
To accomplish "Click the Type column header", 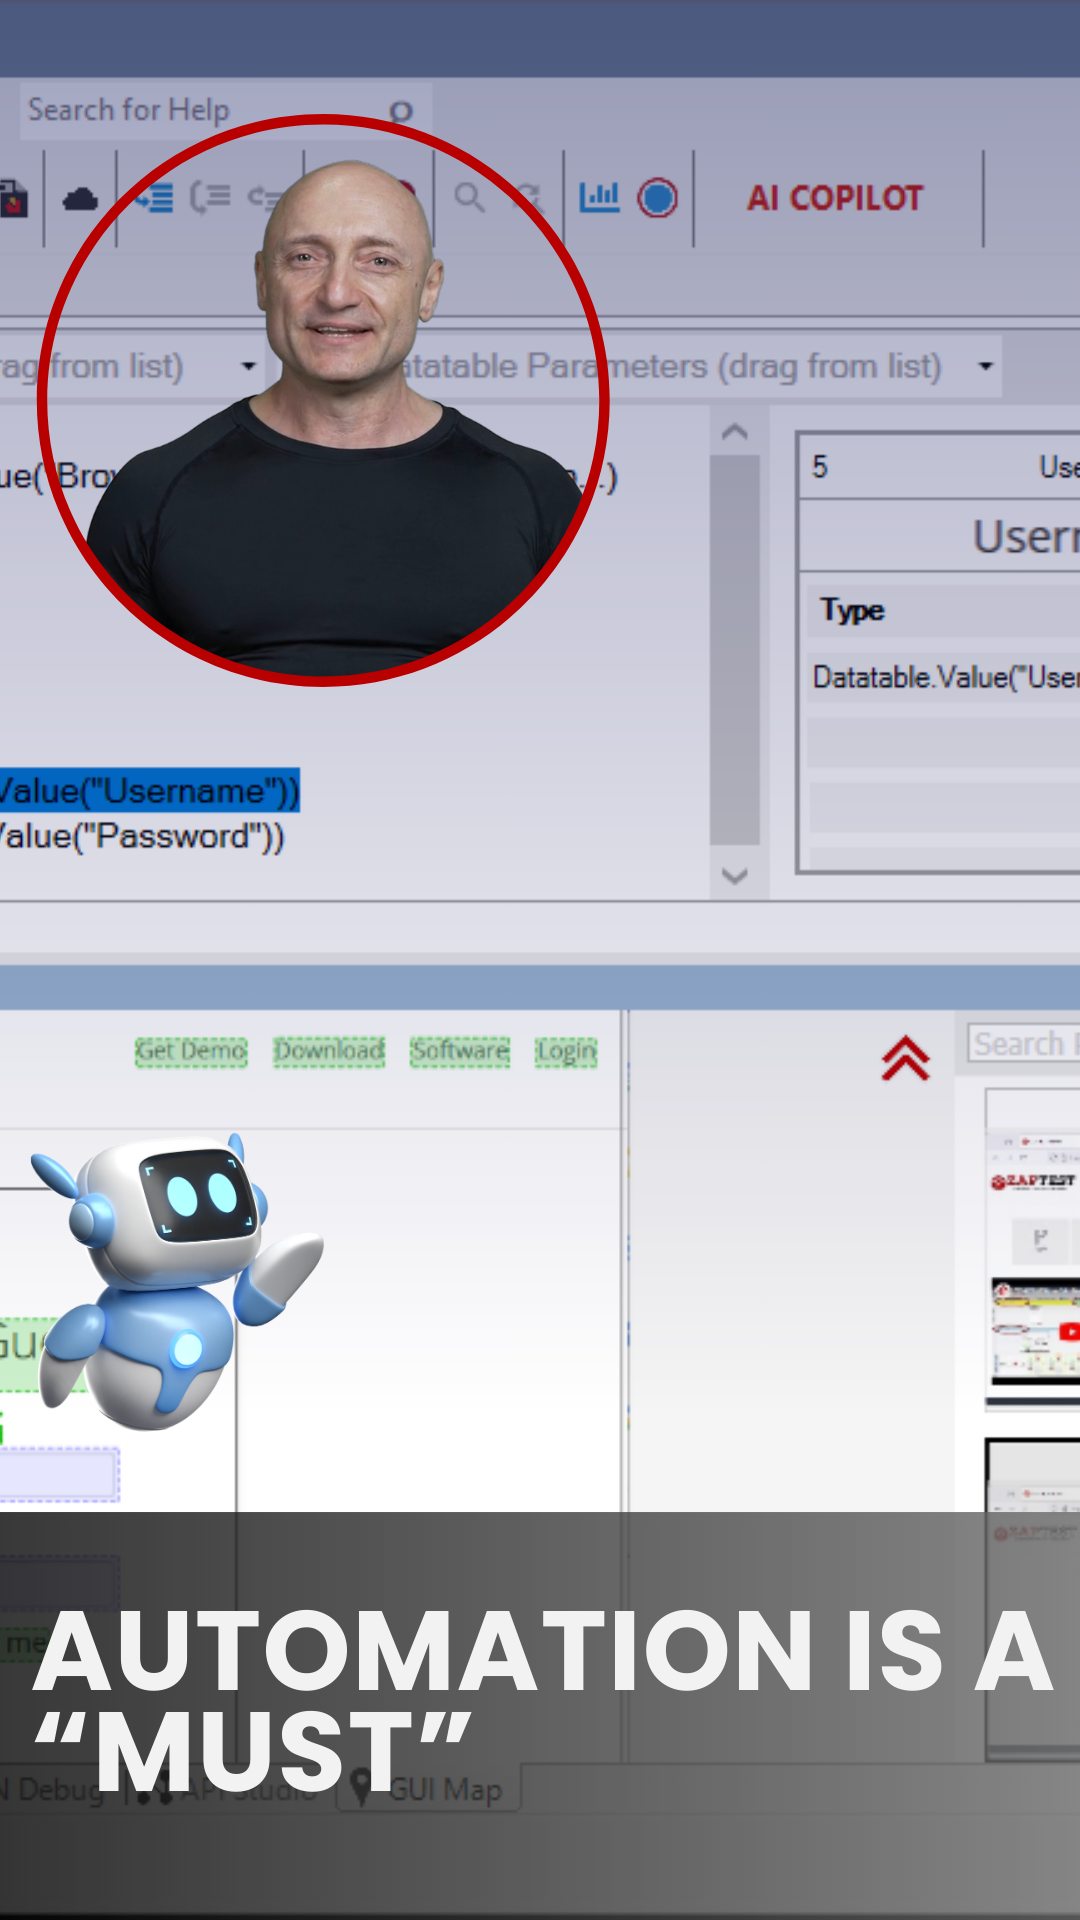I will coord(853,610).
